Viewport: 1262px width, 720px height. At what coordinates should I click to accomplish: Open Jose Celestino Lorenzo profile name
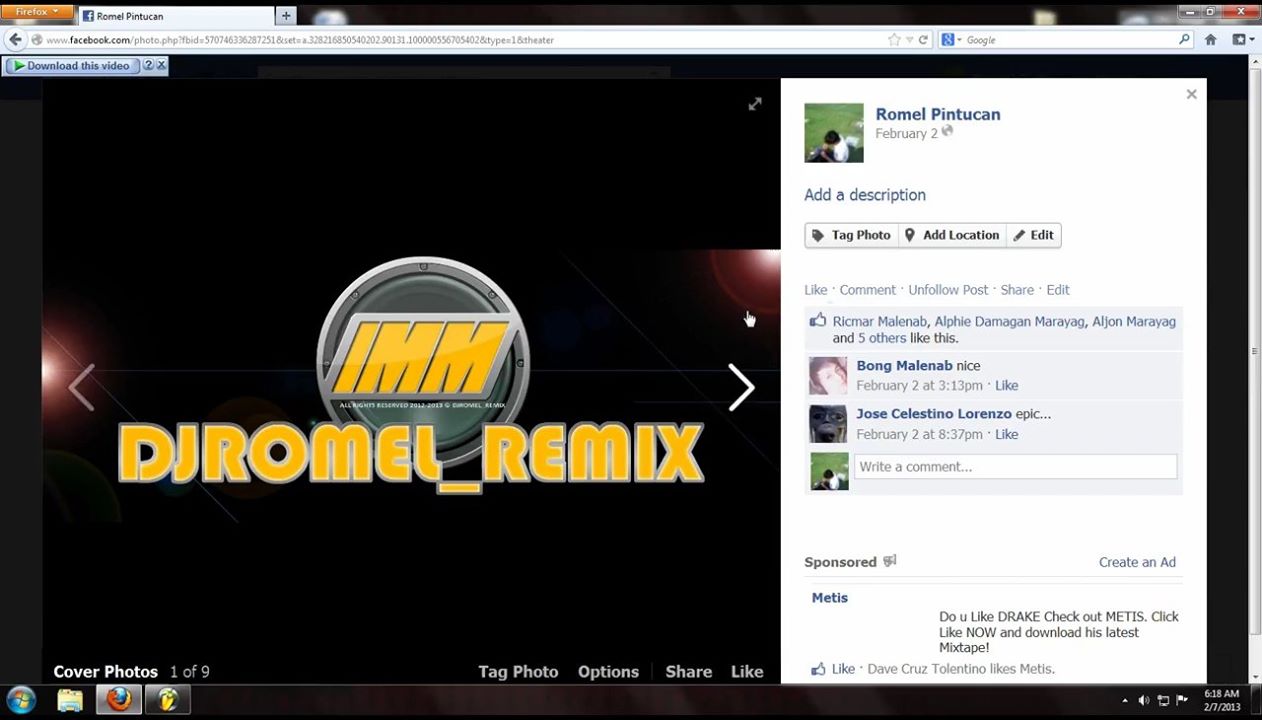tap(934, 414)
